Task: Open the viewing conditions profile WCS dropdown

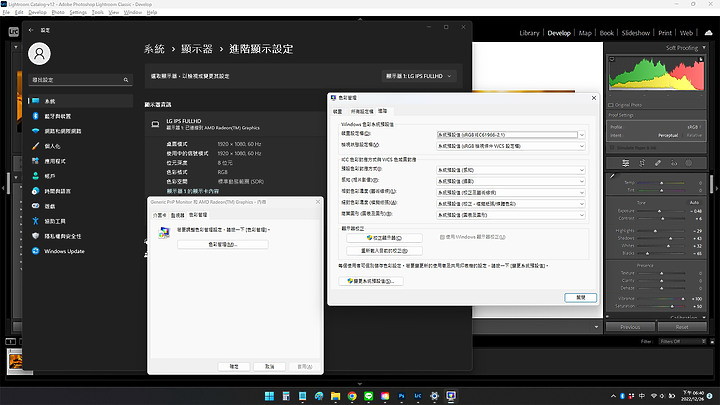Action: pyautogui.click(x=511, y=146)
